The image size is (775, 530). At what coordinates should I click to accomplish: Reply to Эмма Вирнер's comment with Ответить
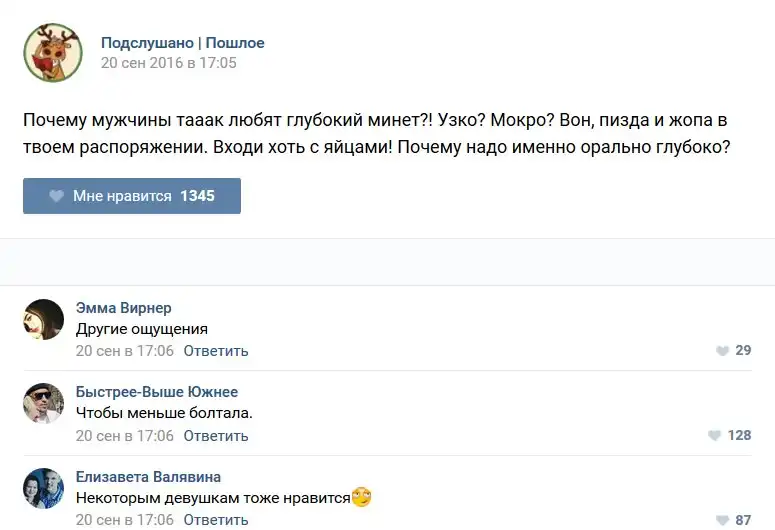(216, 351)
